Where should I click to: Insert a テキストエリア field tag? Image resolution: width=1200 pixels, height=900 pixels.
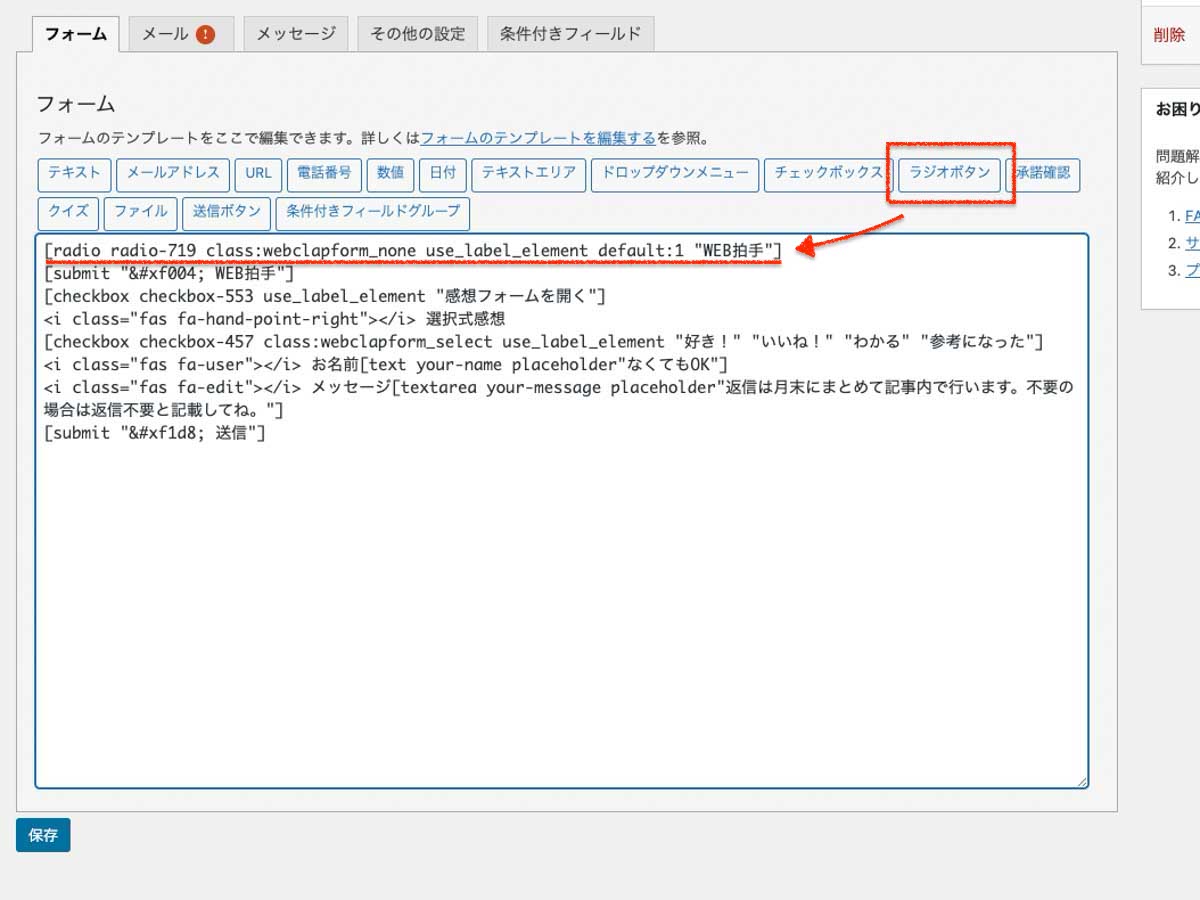point(528,173)
